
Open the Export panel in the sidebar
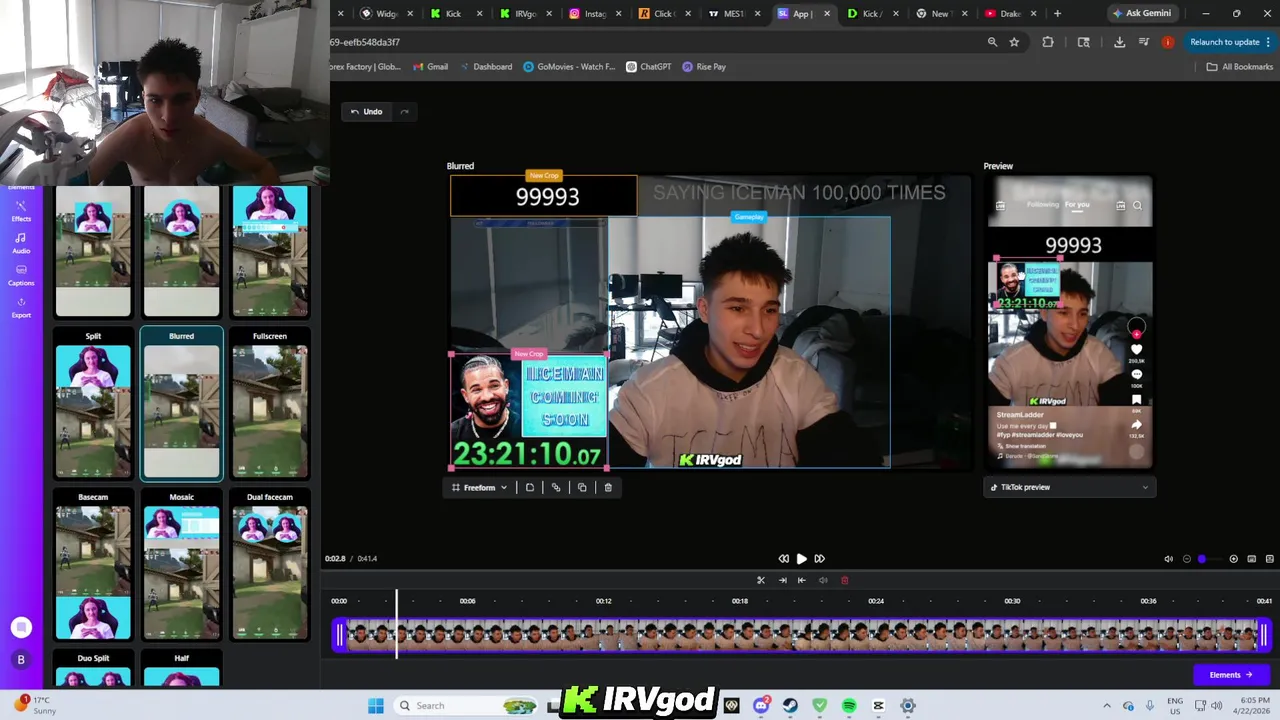point(21,307)
